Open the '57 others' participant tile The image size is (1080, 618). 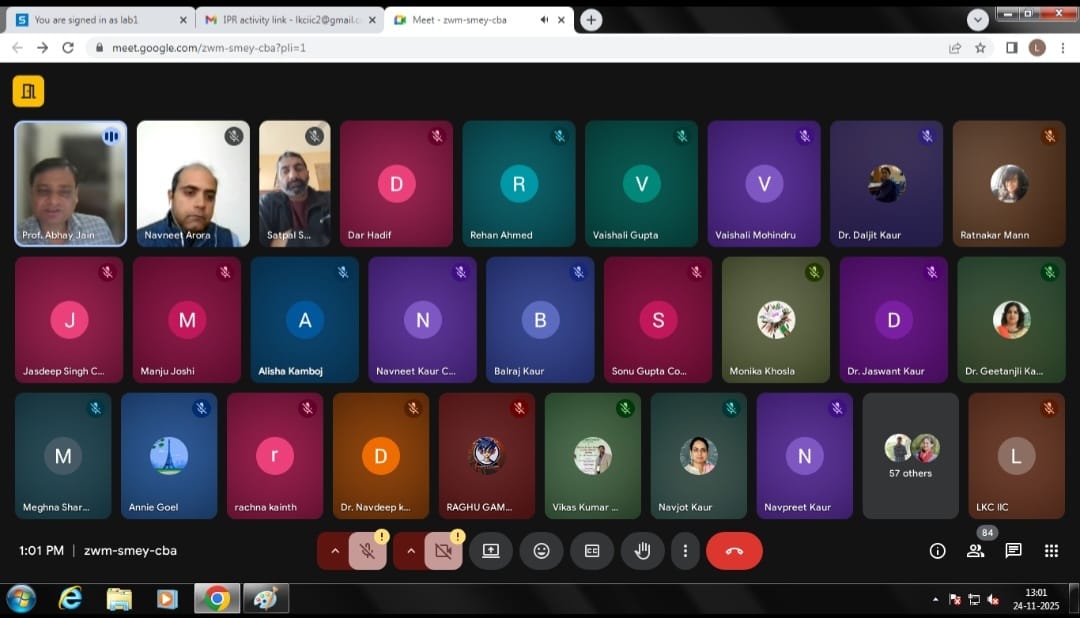pos(910,455)
